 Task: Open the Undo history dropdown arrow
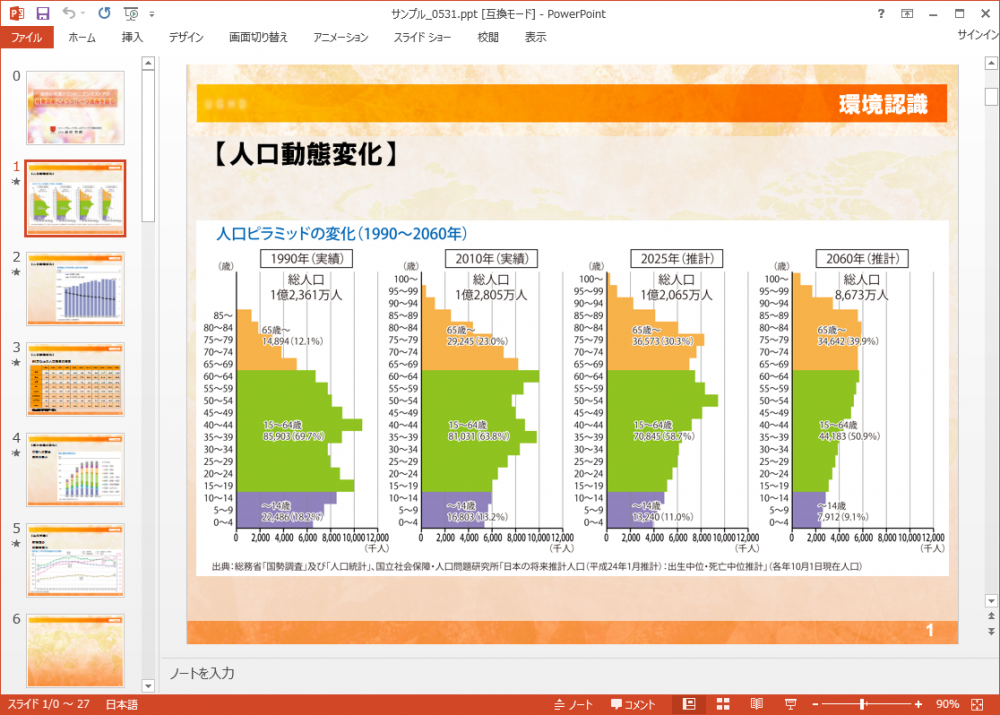(83, 14)
